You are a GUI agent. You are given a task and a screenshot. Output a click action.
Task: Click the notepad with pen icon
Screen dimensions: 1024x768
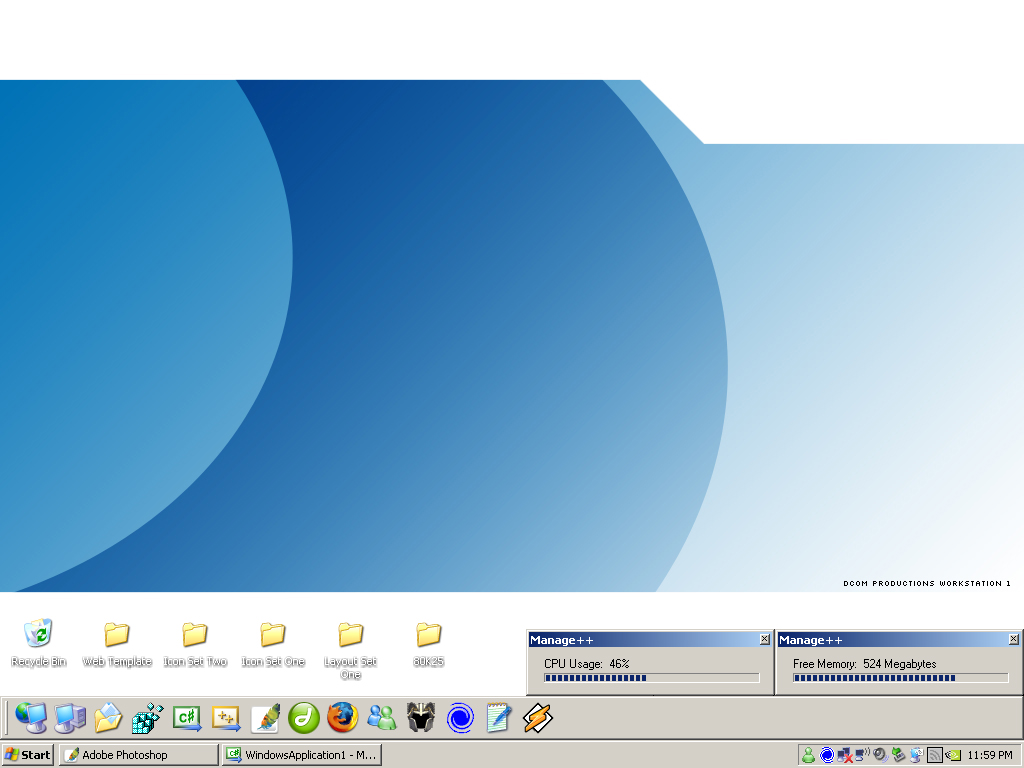point(499,717)
